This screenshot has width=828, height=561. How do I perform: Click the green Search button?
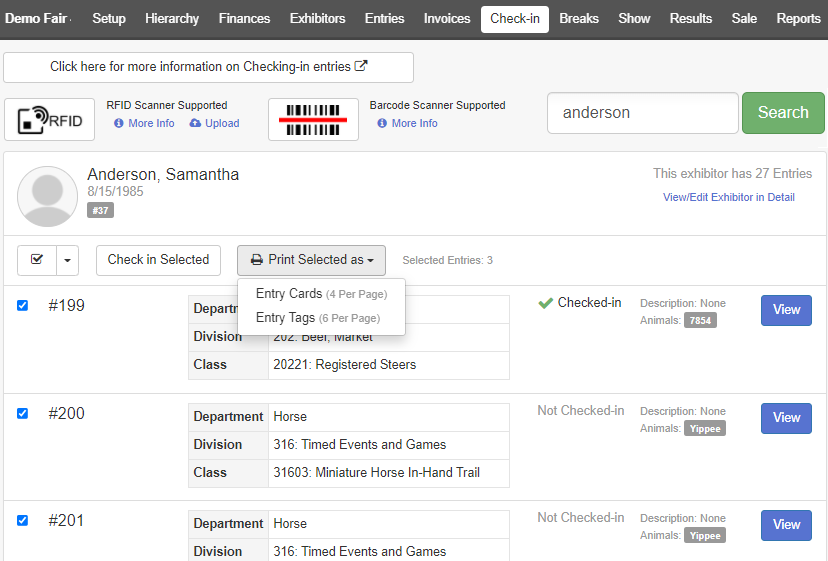tap(783, 113)
